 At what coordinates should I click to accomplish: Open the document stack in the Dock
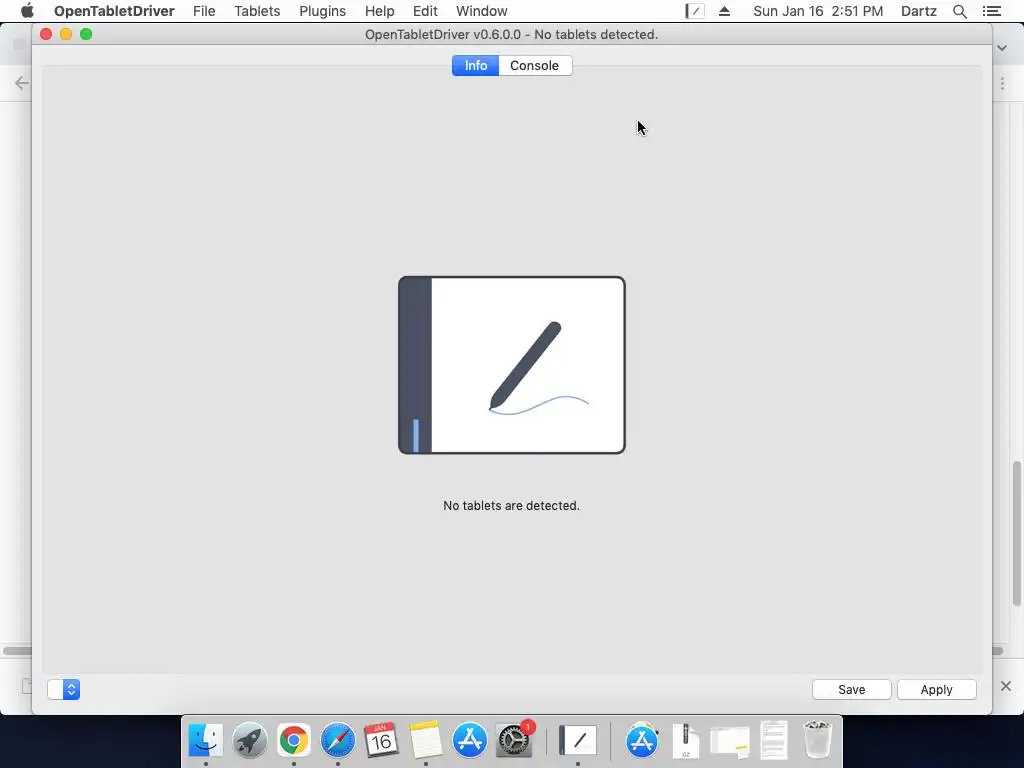pos(774,740)
